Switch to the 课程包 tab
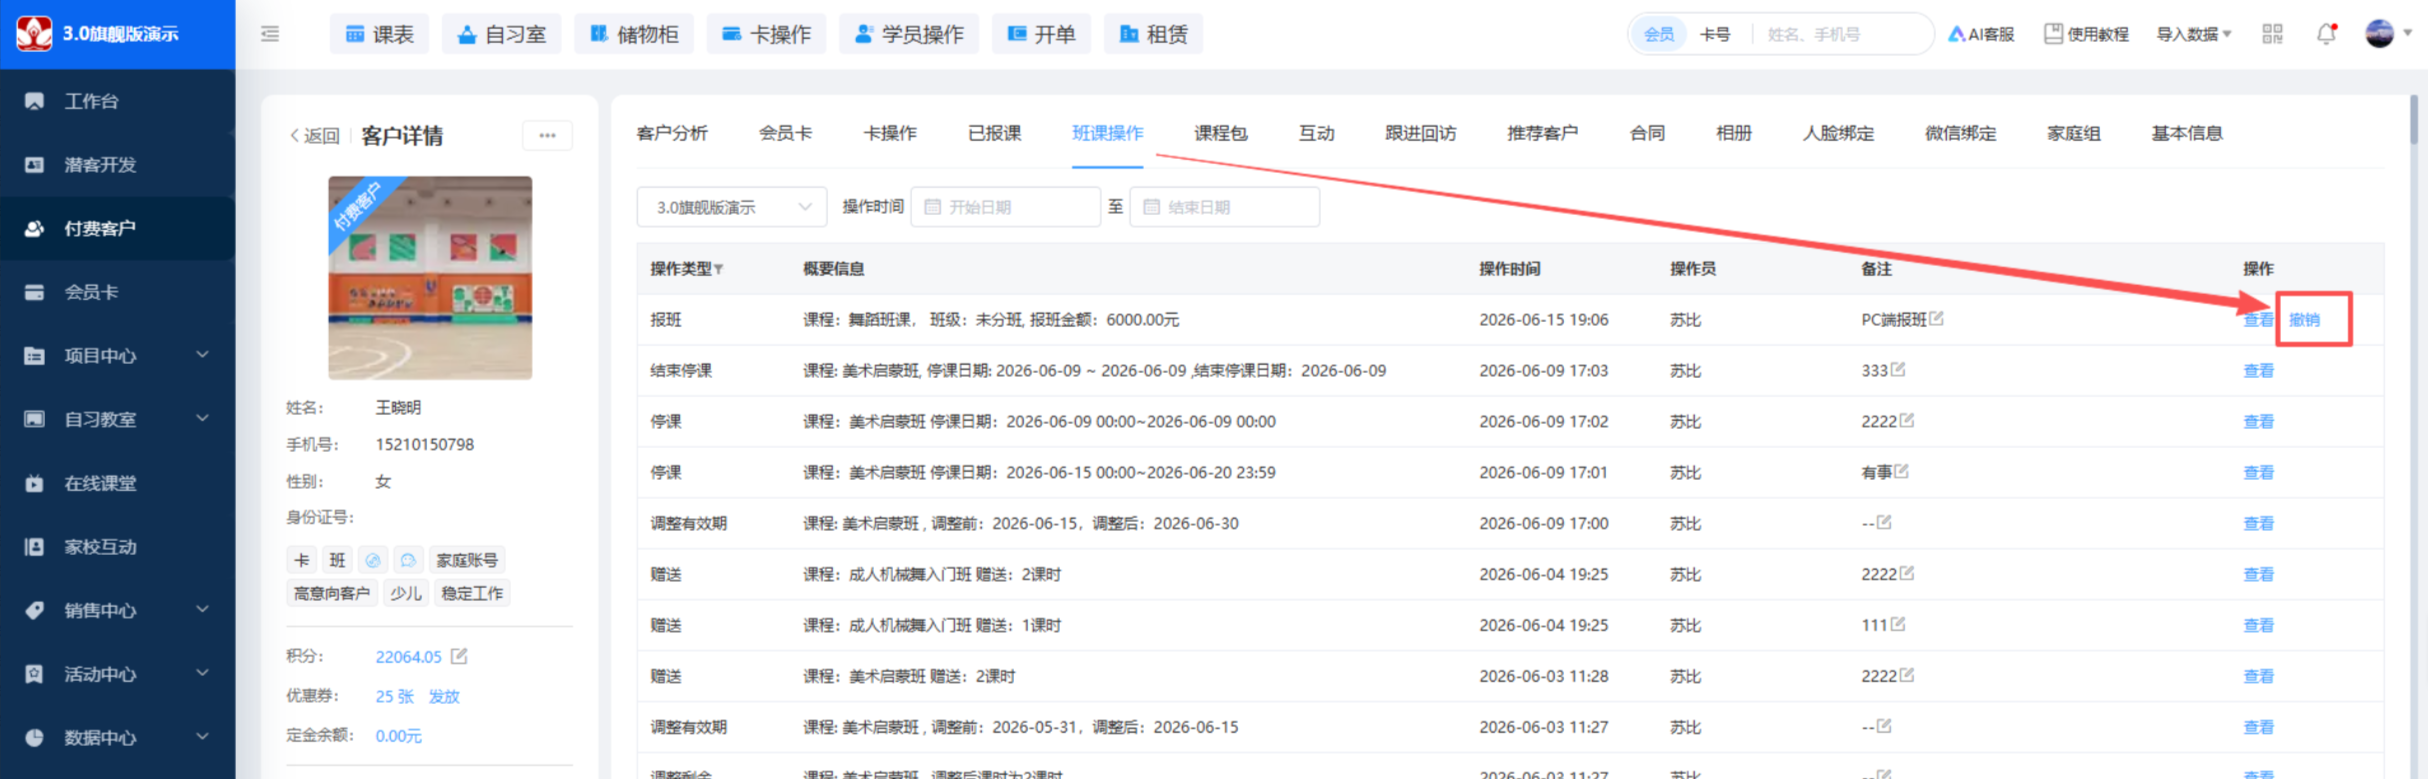Image resolution: width=2428 pixels, height=779 pixels. [x=1220, y=133]
